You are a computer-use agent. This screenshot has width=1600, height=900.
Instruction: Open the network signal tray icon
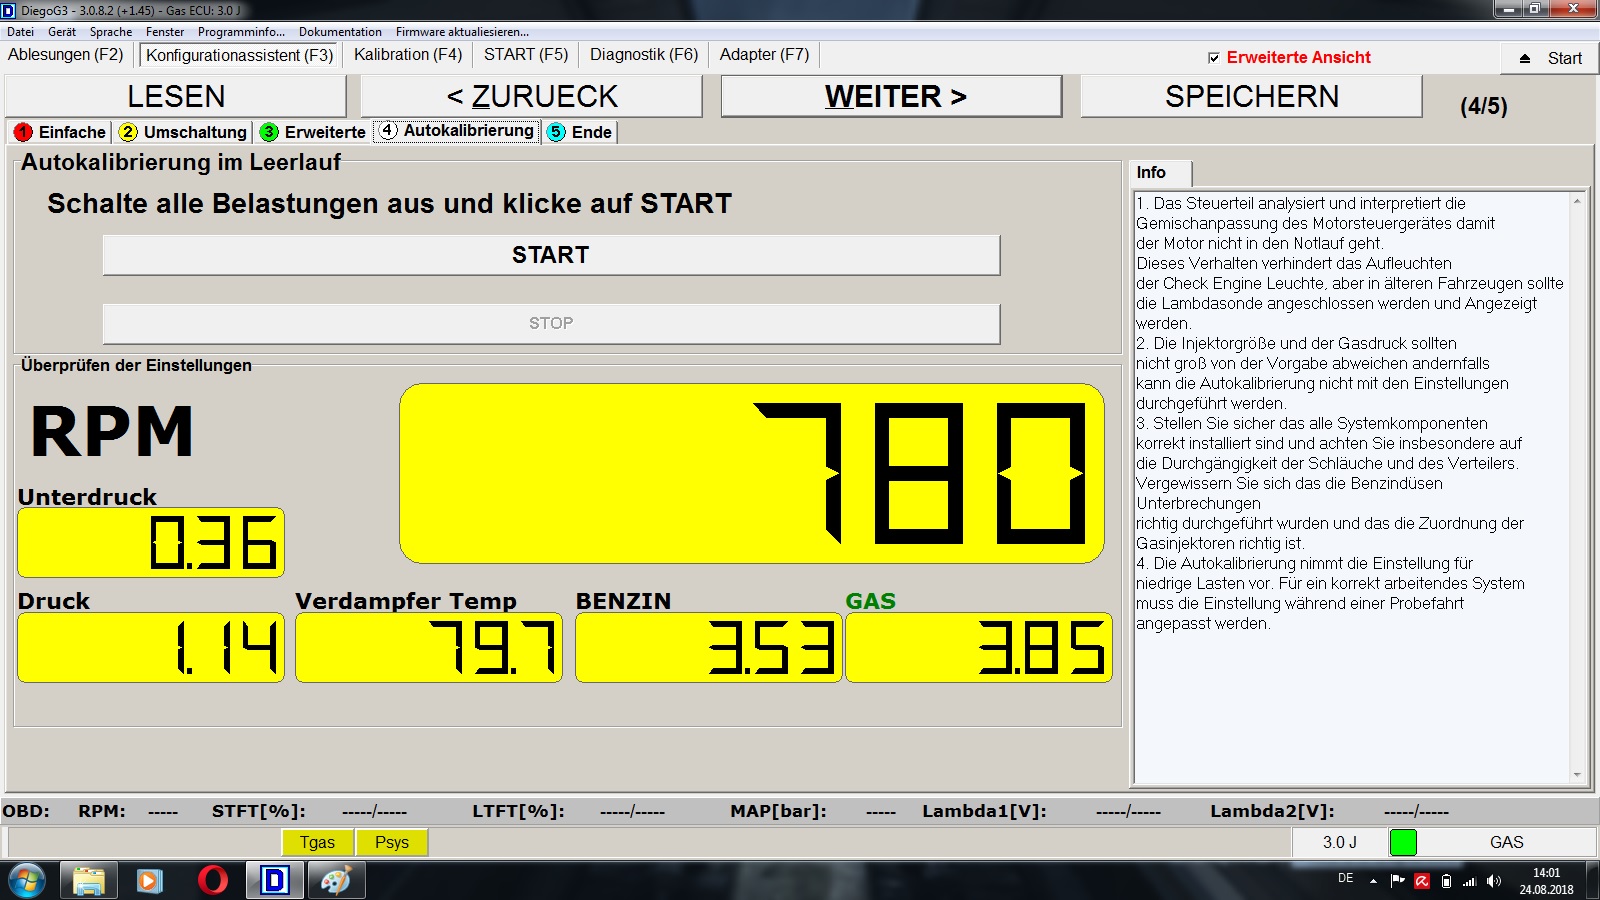point(1469,881)
